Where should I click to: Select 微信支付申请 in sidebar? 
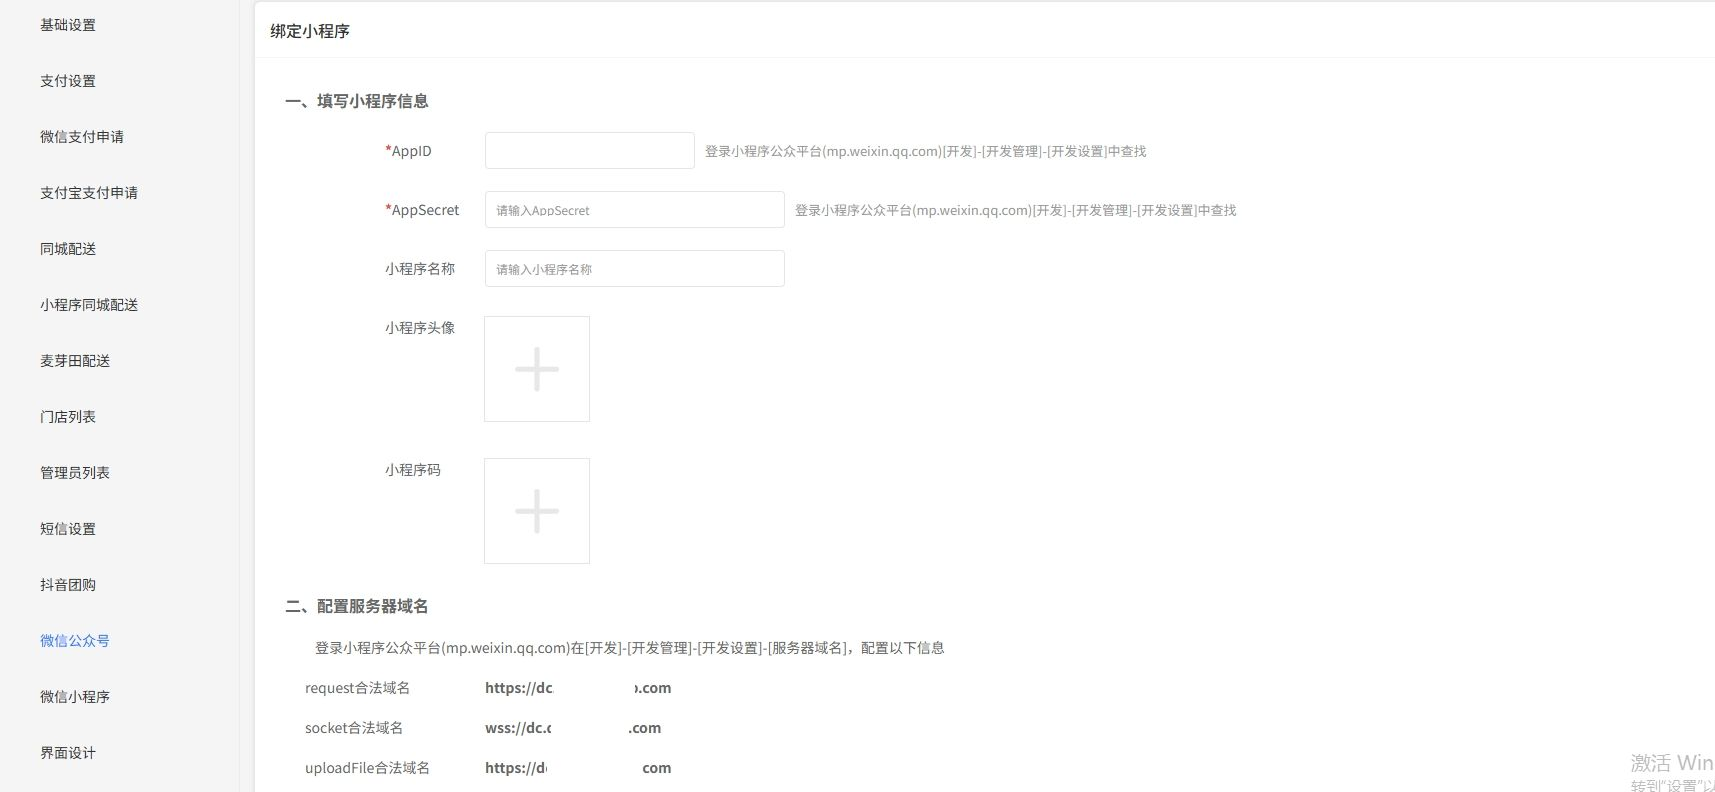(82, 137)
